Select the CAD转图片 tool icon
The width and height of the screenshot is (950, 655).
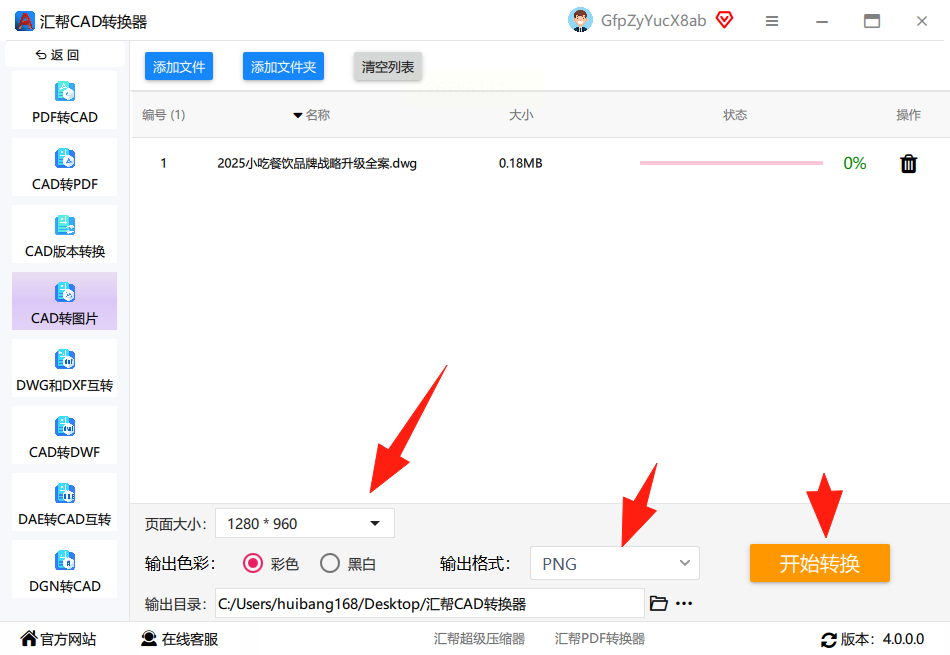coord(65,293)
